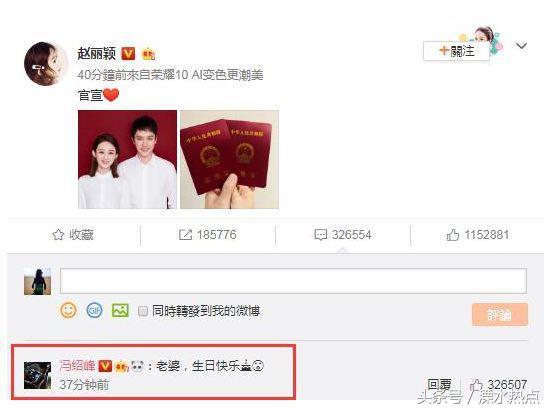Click 回覆 to reply to the comment
The image size is (549, 410).
(x=439, y=385)
